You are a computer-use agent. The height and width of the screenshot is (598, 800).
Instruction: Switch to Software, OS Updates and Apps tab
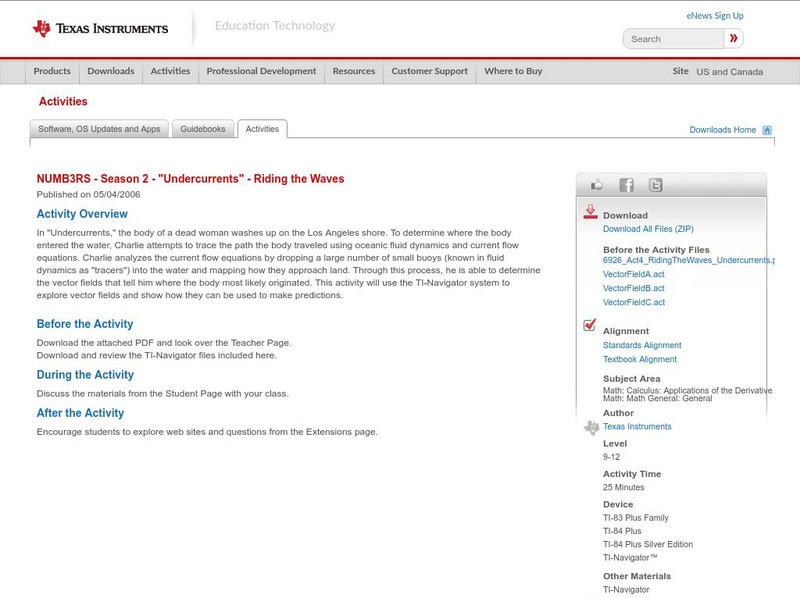pos(99,129)
